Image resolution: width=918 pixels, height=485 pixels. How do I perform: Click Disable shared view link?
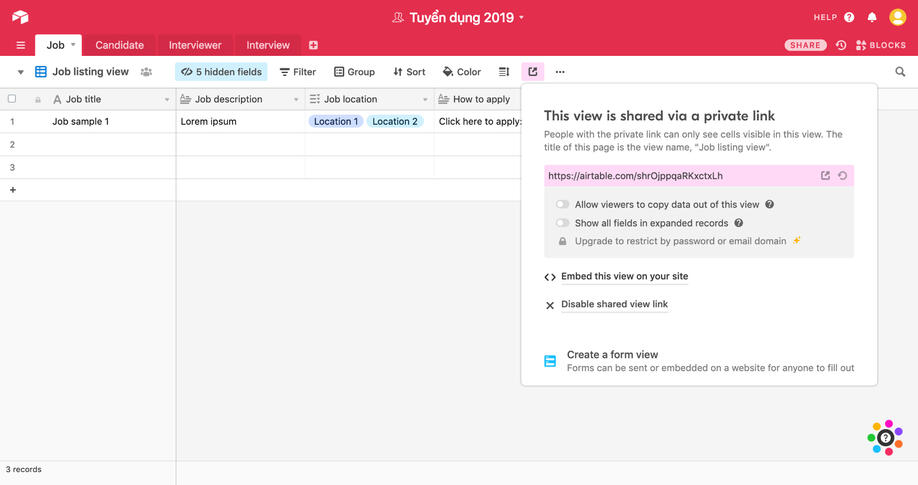pos(614,305)
